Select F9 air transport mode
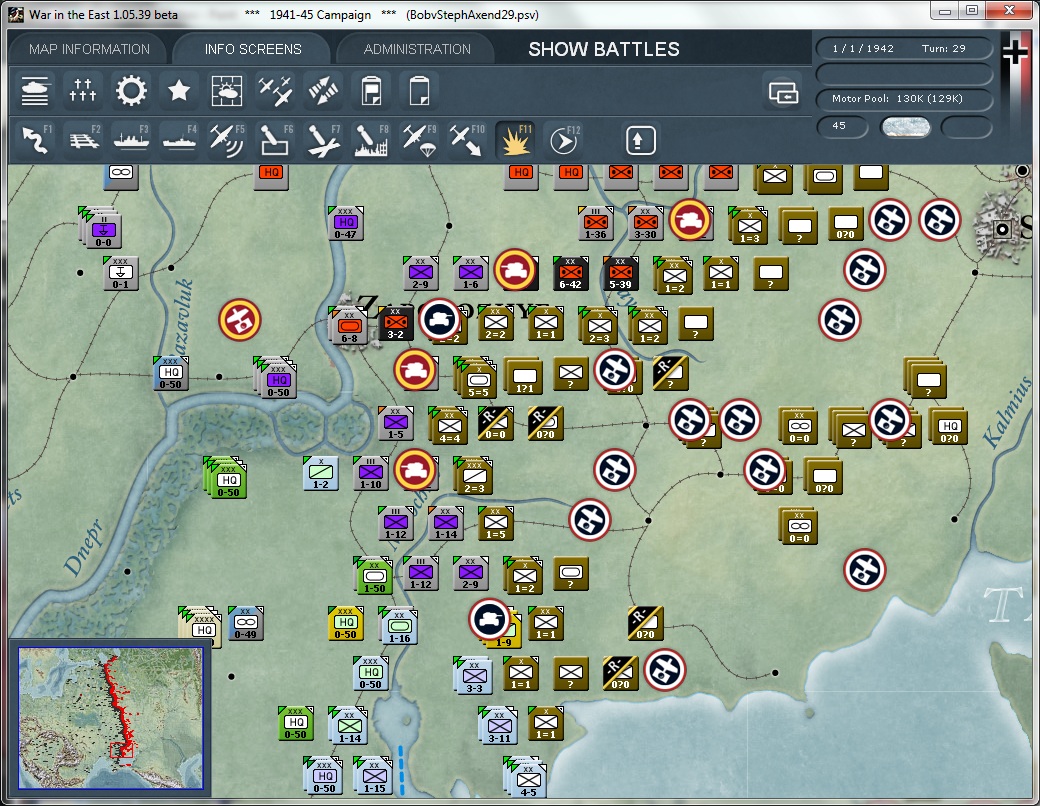Image resolution: width=1040 pixels, height=806 pixels. (419, 140)
